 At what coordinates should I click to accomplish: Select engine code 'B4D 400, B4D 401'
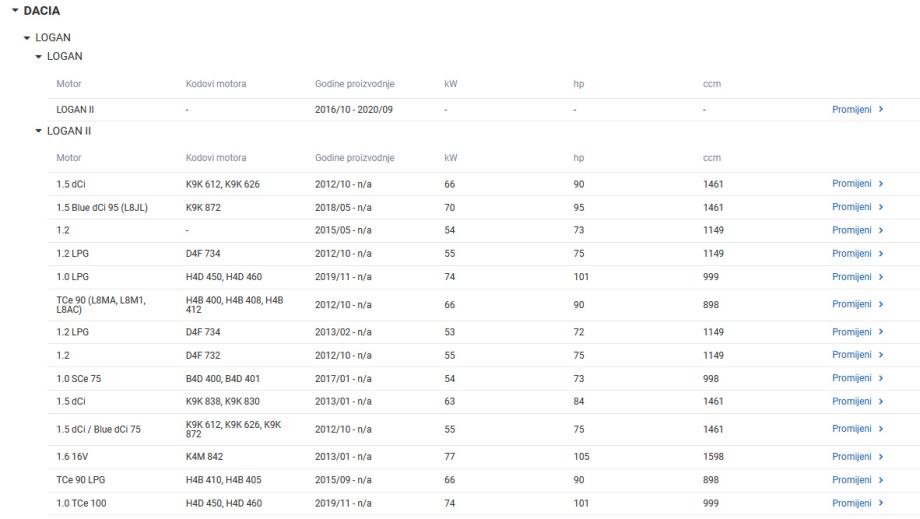pos(222,379)
